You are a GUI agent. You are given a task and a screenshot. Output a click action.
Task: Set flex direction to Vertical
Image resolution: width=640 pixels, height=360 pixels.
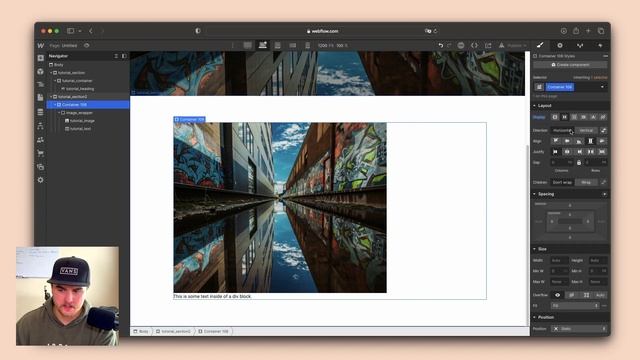pos(586,130)
